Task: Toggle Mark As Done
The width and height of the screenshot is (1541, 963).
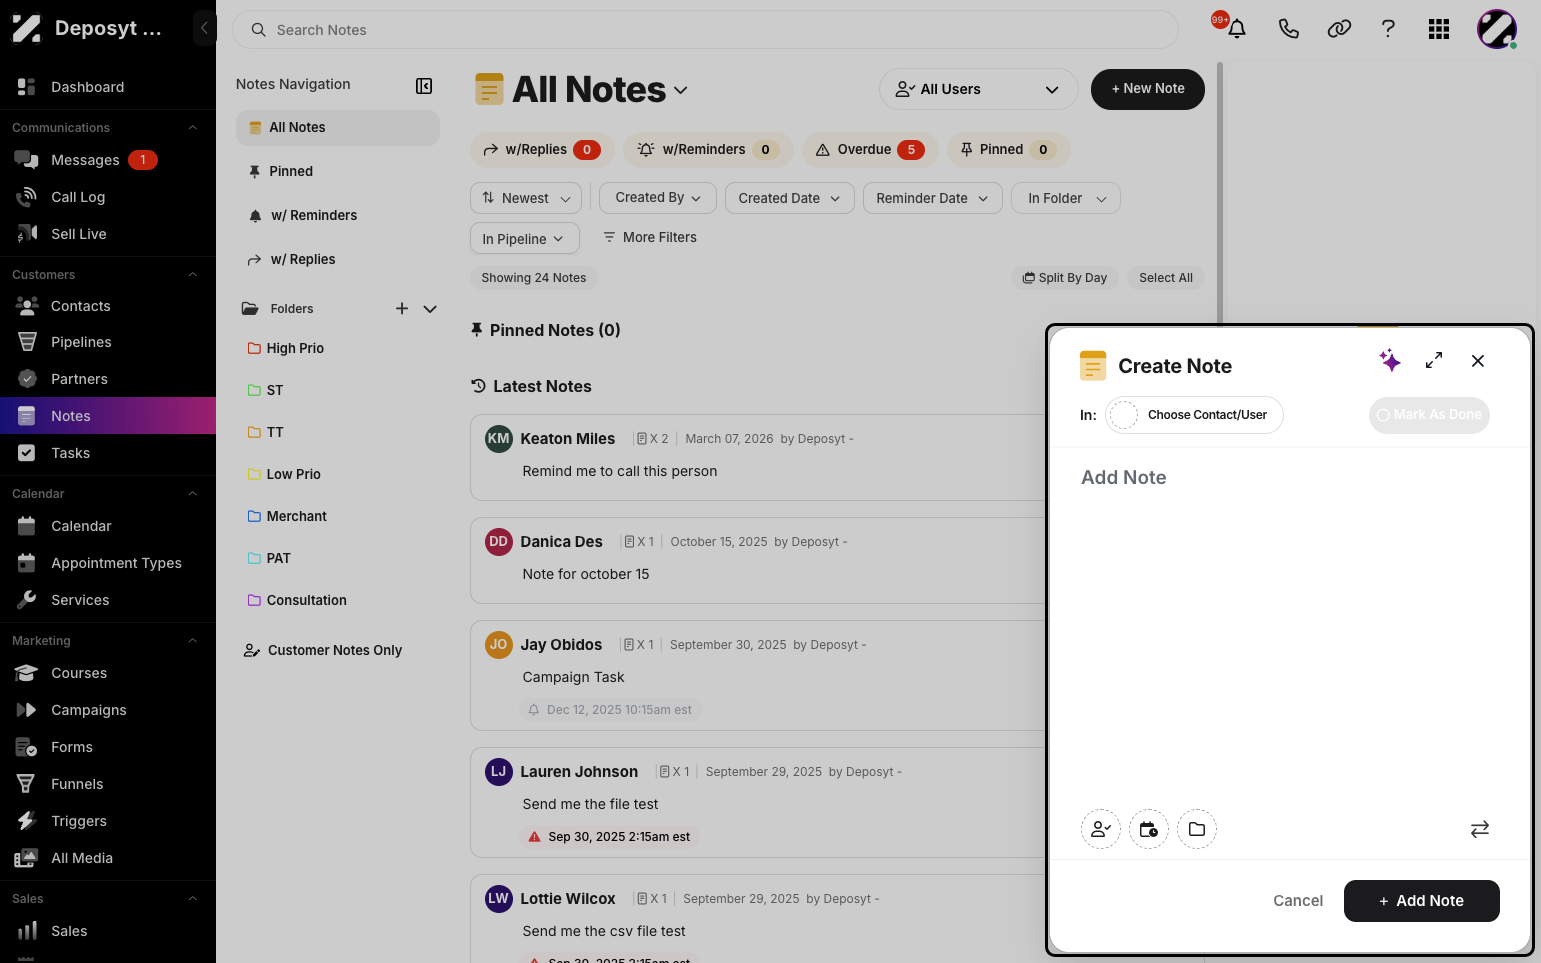Action: pyautogui.click(x=1429, y=415)
